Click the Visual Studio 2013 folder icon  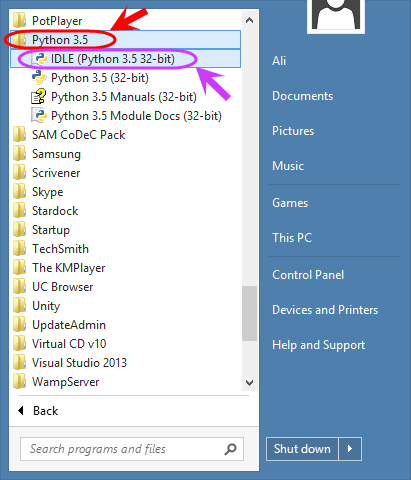click(x=19, y=363)
